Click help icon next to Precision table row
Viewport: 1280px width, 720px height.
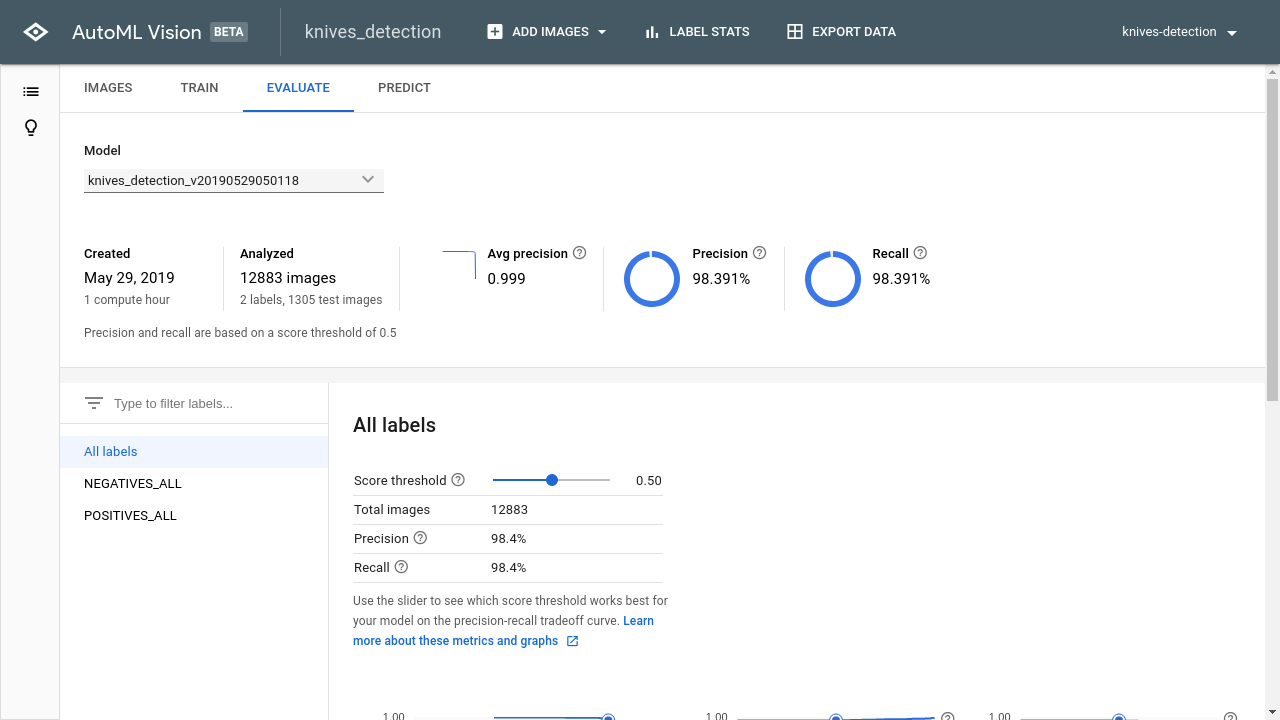click(x=420, y=538)
